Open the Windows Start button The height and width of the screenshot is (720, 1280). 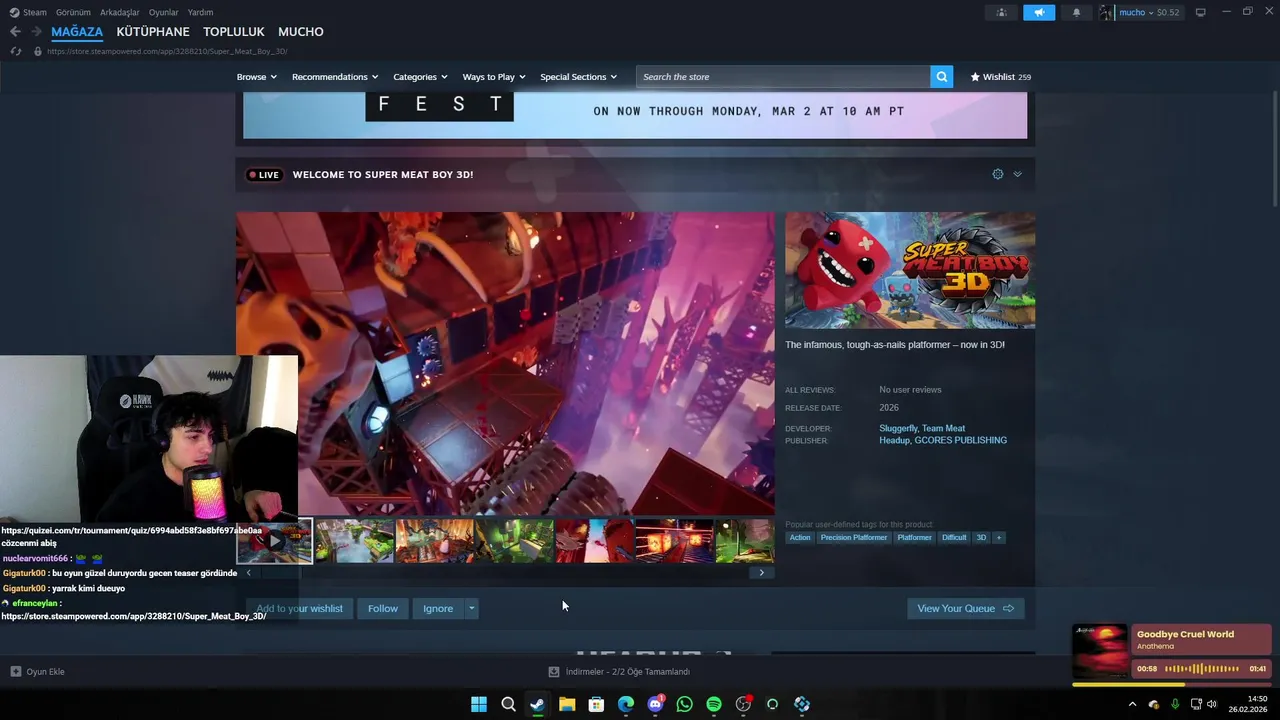click(479, 704)
